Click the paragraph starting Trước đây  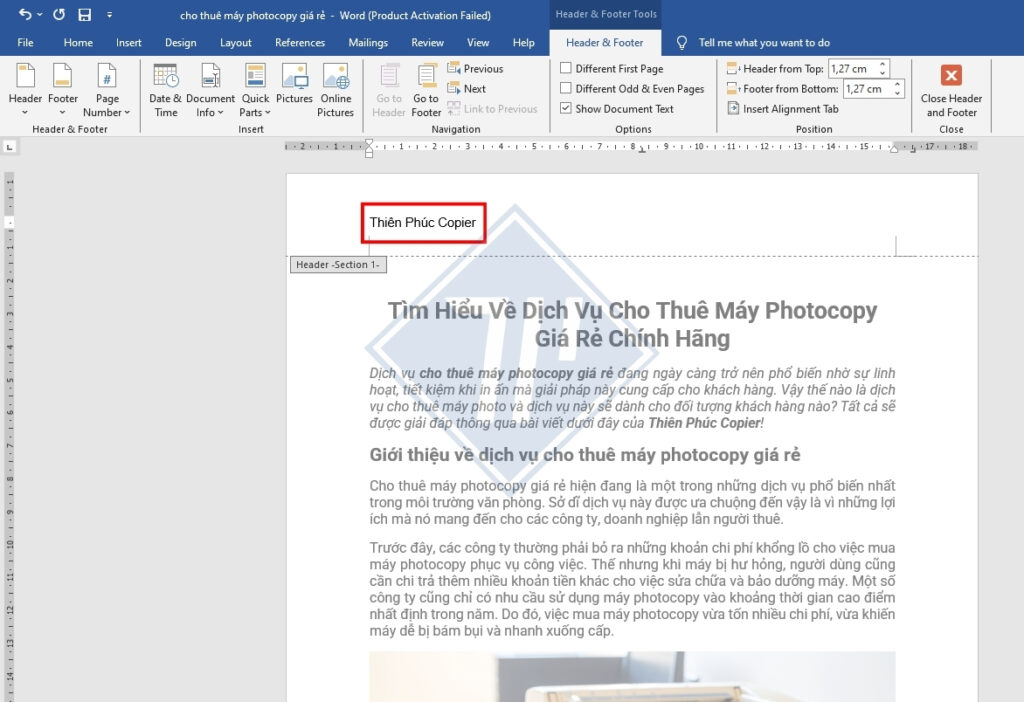[x=632, y=589]
